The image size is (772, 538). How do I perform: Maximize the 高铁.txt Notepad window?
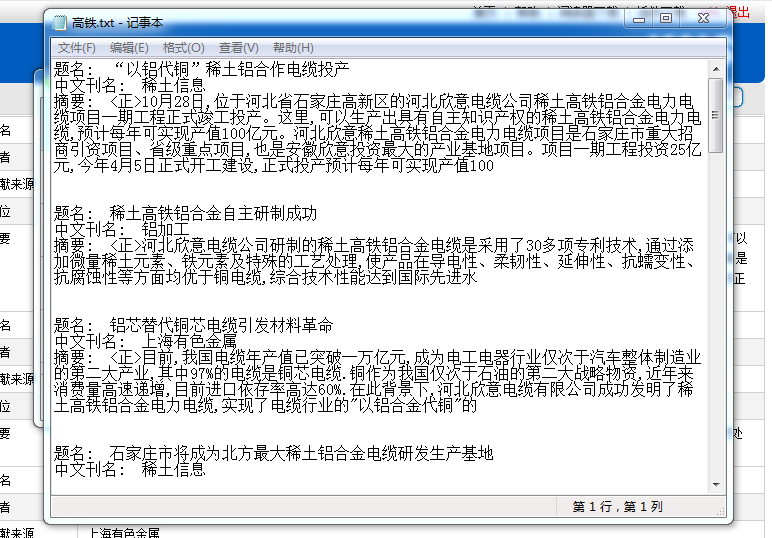tap(666, 19)
